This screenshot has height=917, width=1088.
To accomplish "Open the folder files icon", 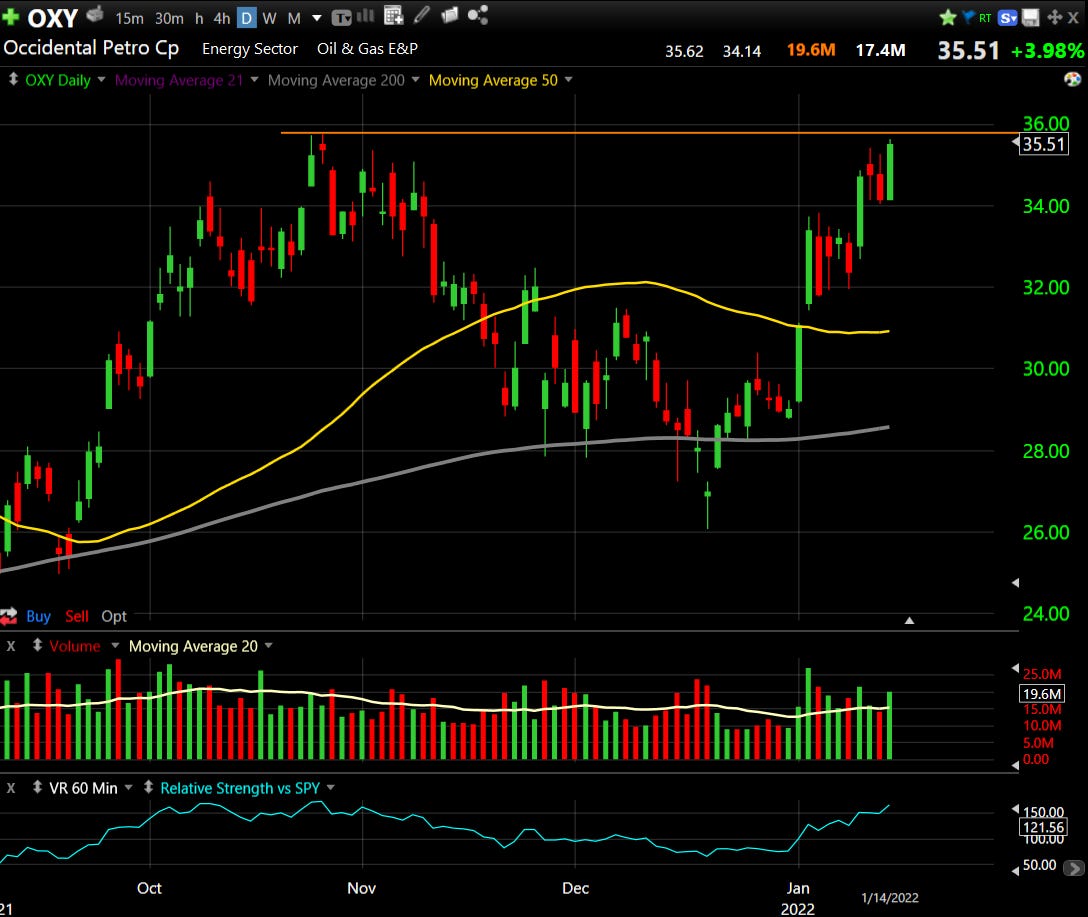I will [x=450, y=15].
